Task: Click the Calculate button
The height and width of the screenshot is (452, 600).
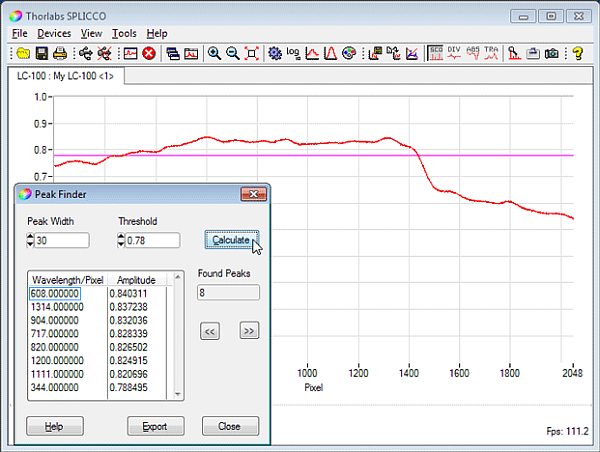Action: click(232, 240)
